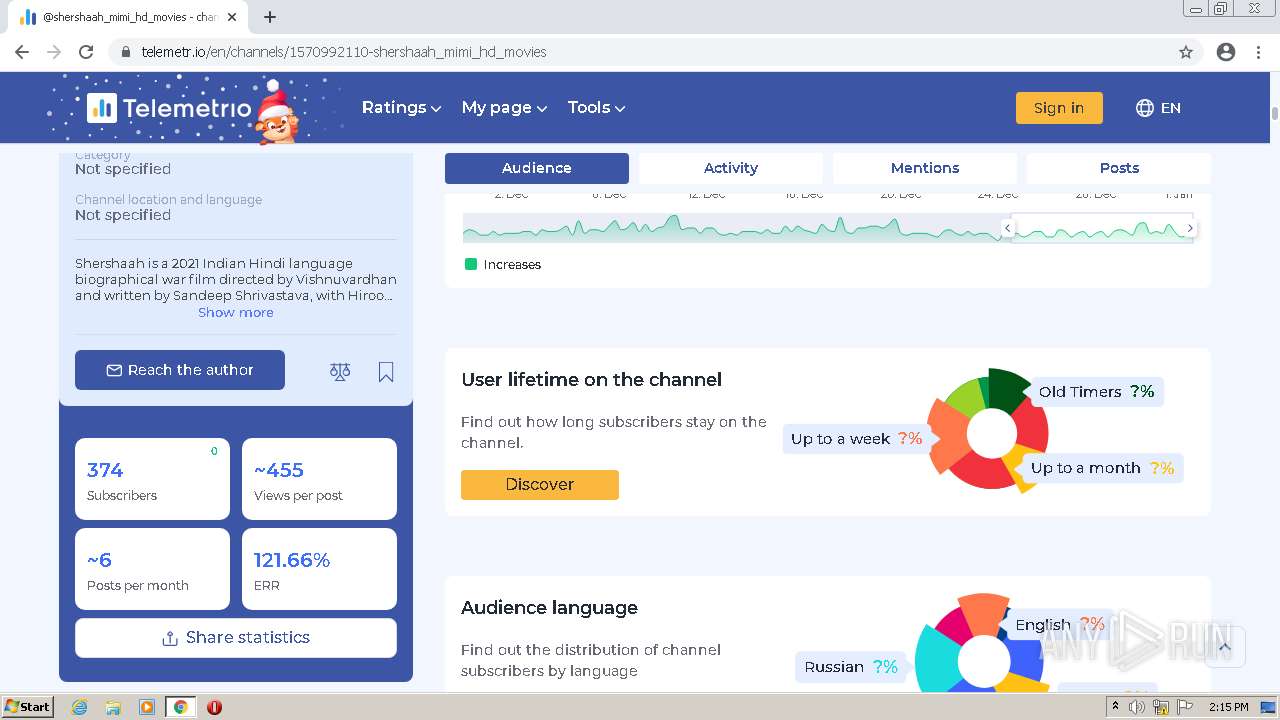Open Internet Explorer from the taskbar
Viewport: 1280px width, 720px height.
pos(79,707)
